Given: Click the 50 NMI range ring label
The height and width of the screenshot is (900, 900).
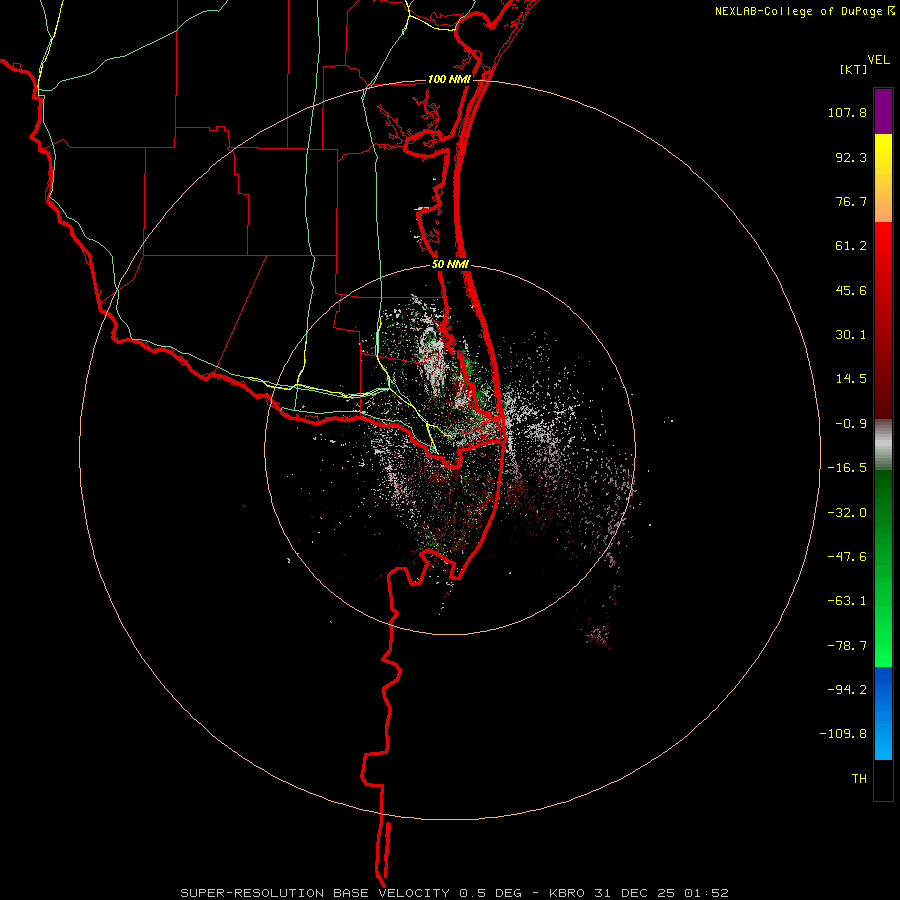Looking at the screenshot, I should coord(451,265).
